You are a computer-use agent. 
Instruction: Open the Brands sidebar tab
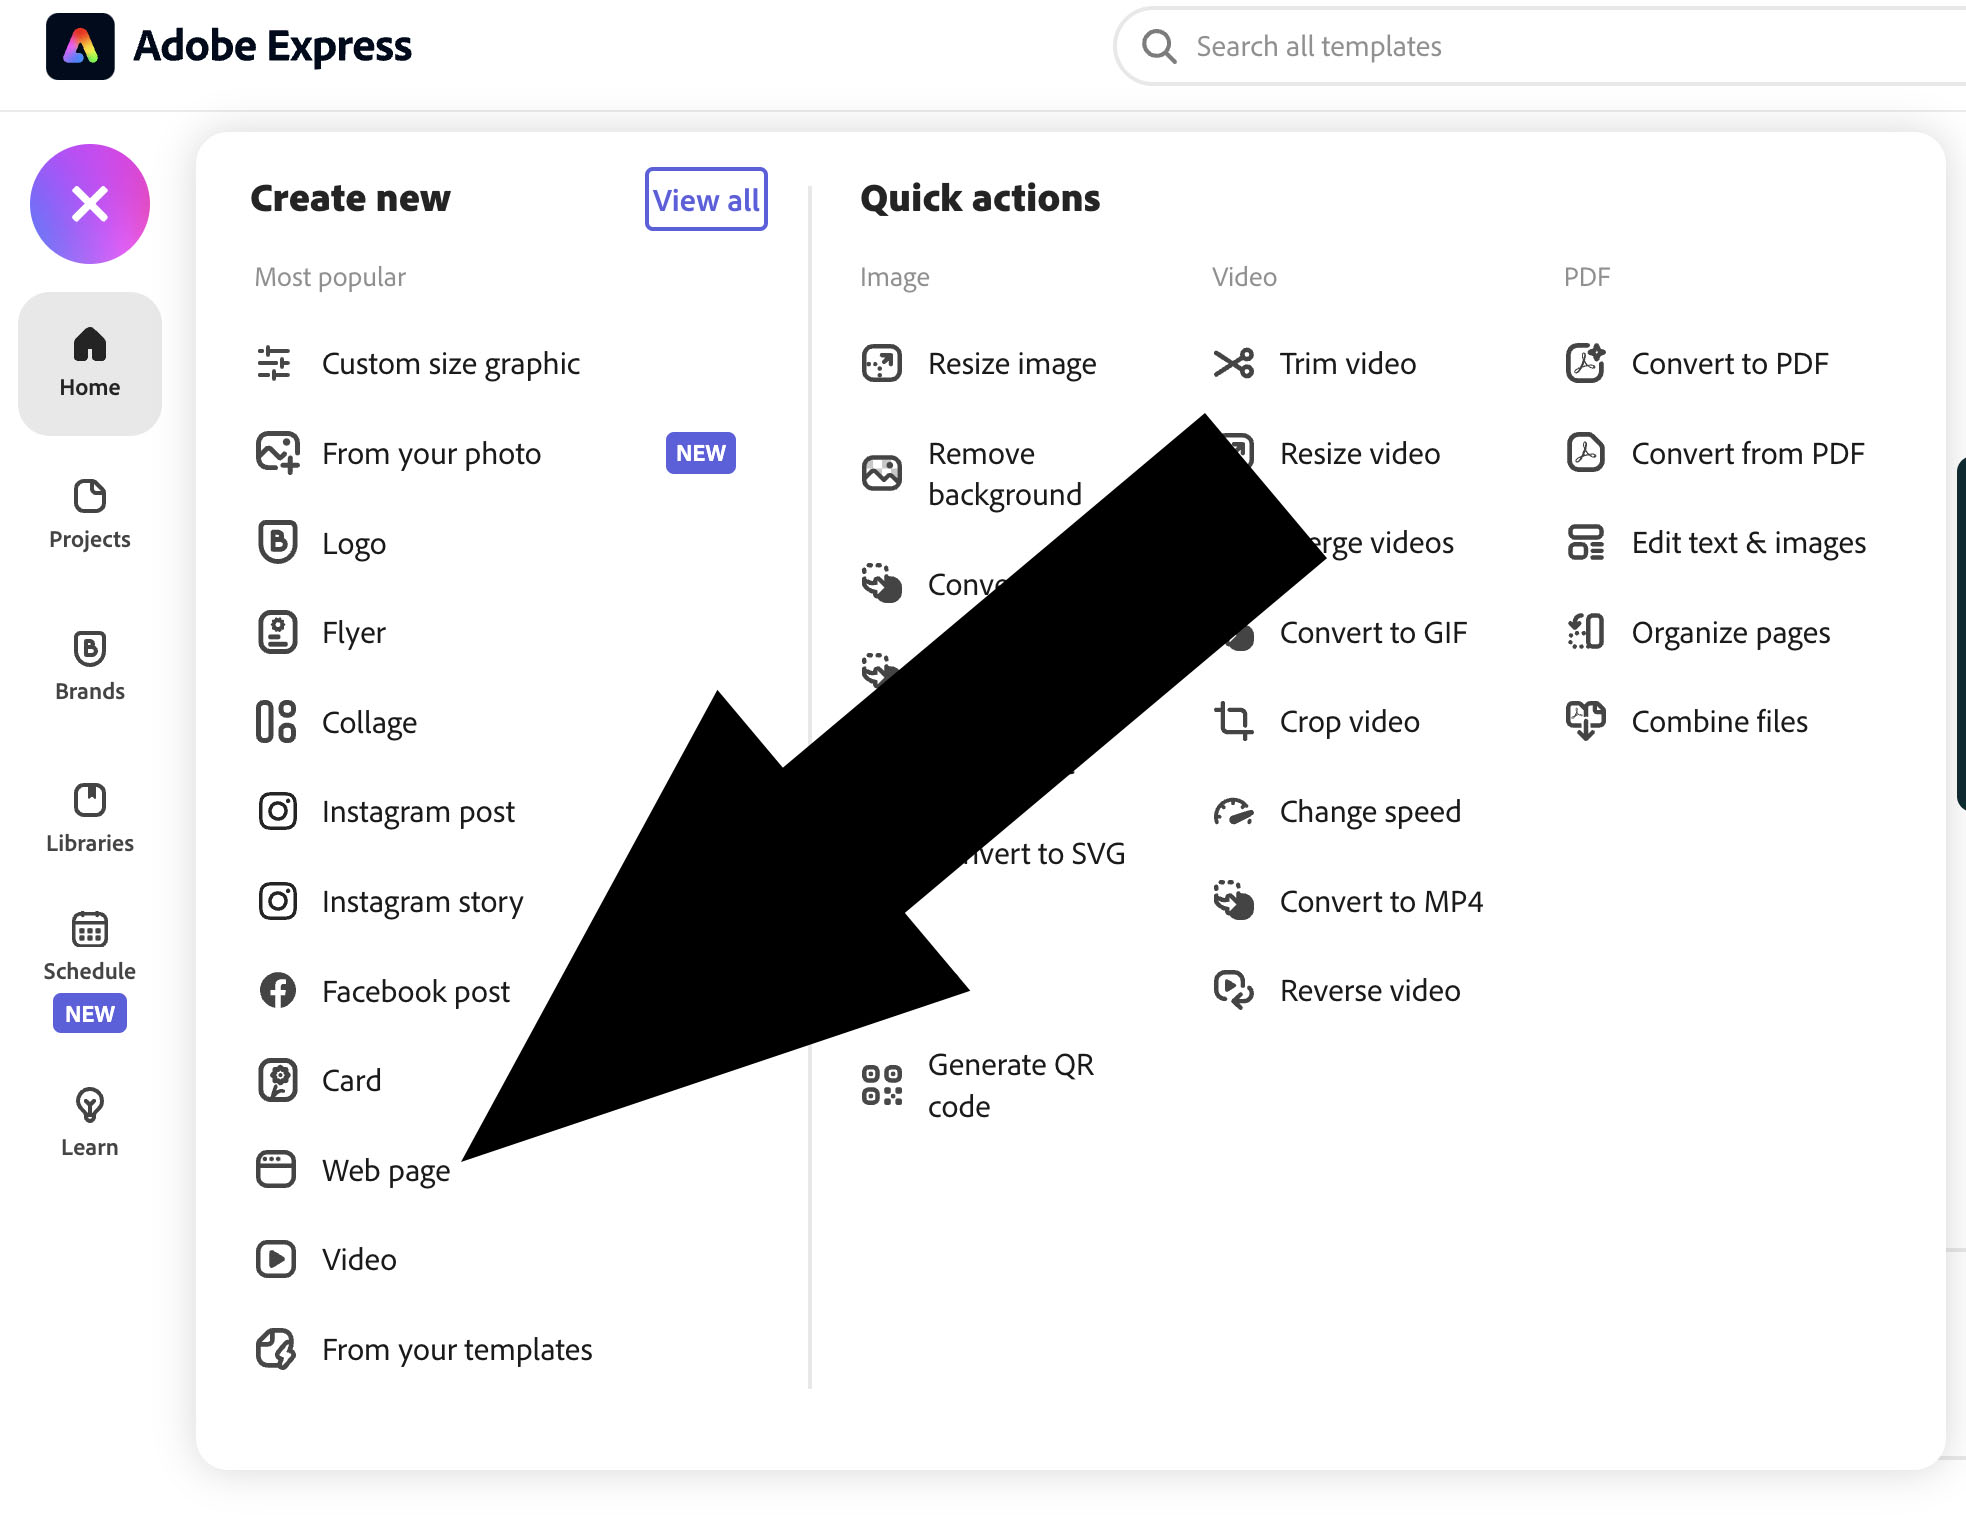[x=90, y=667]
